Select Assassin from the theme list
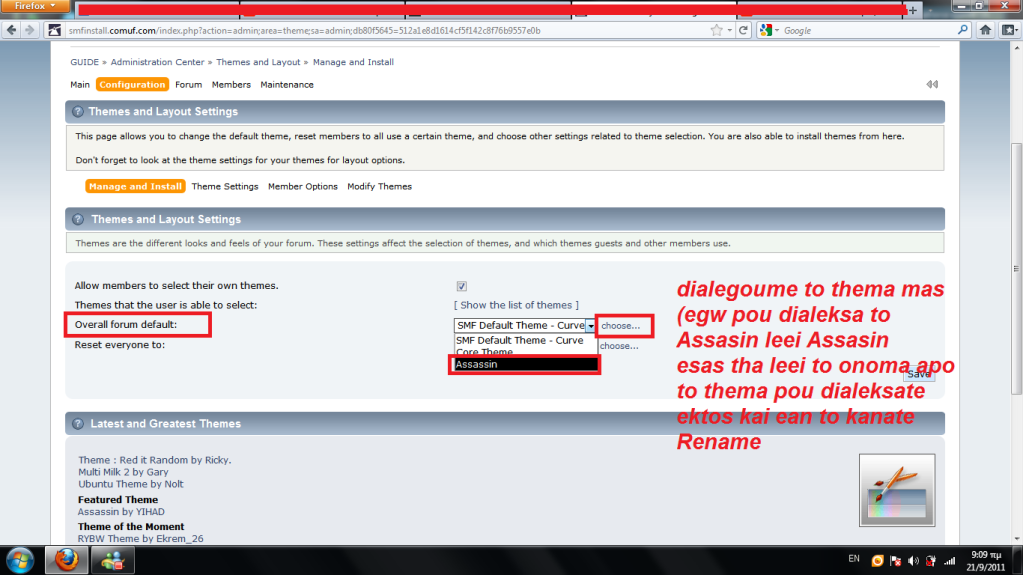 [525, 365]
